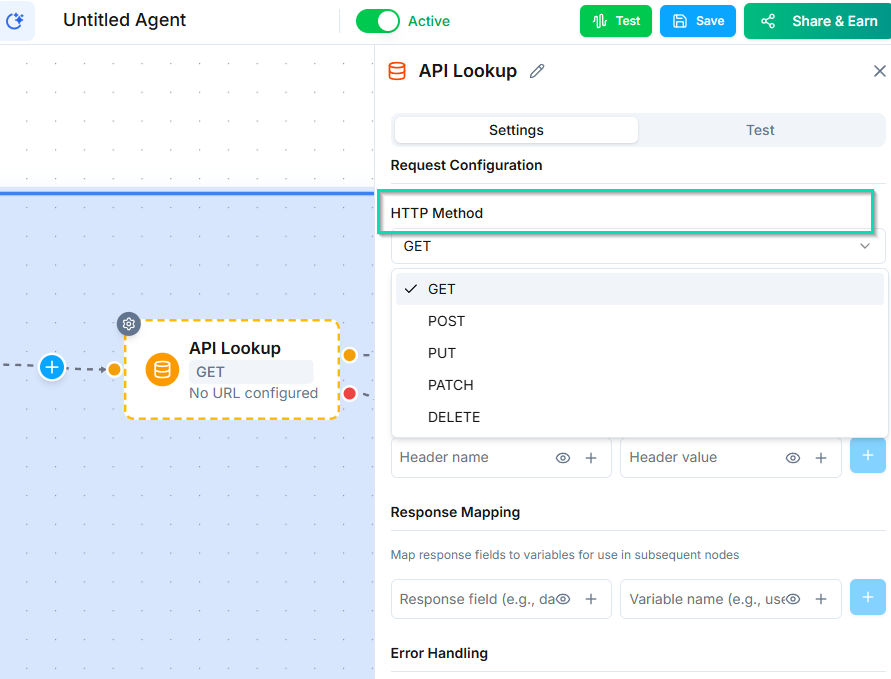This screenshot has height=679, width=891.
Task: Click the plus icon inside the Header value field
Action: click(821, 458)
